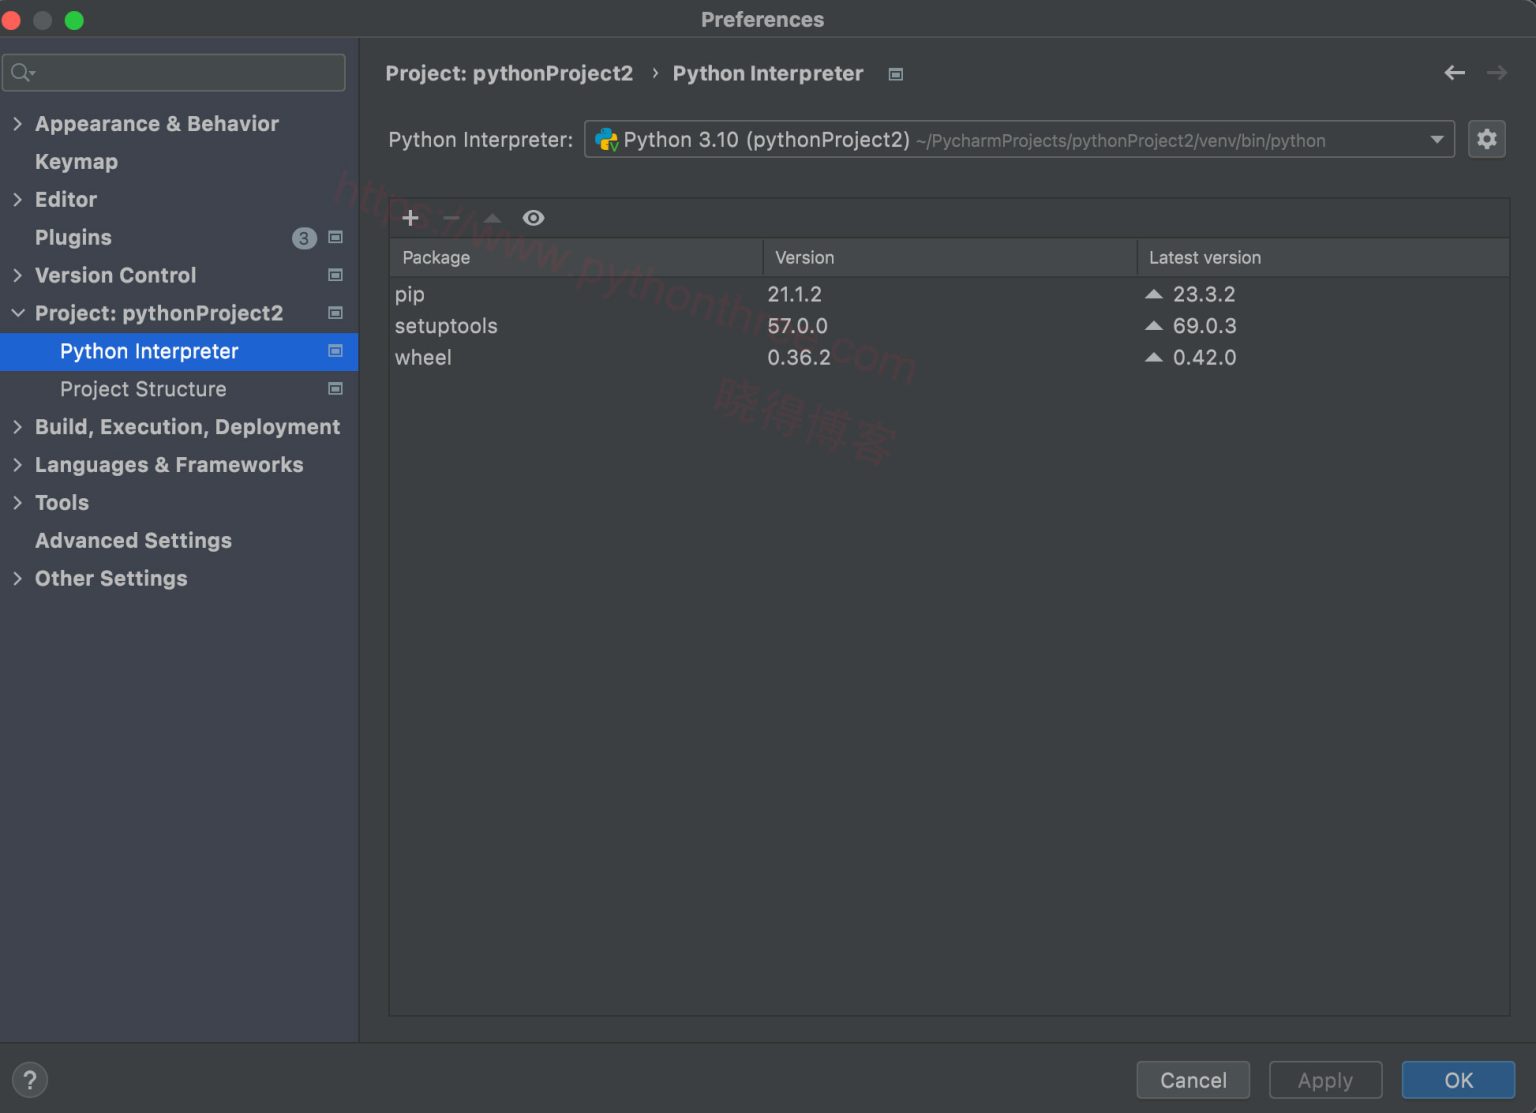Select the setuptools package row

[446, 326]
